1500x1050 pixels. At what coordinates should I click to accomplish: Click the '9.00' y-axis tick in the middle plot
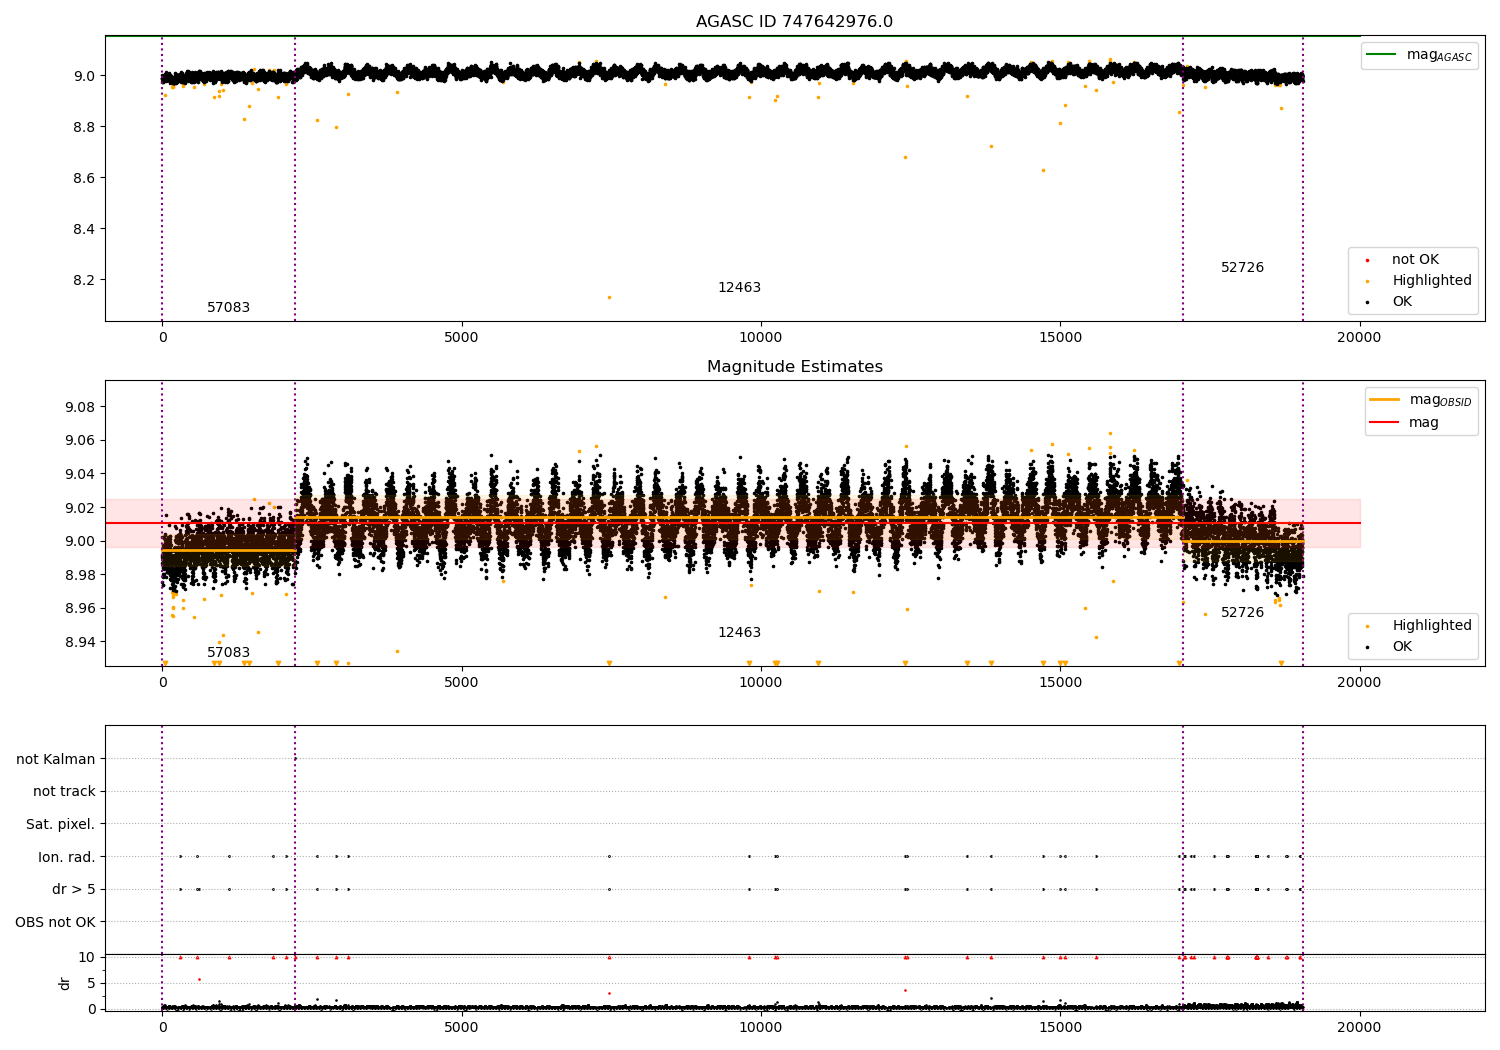(80, 541)
